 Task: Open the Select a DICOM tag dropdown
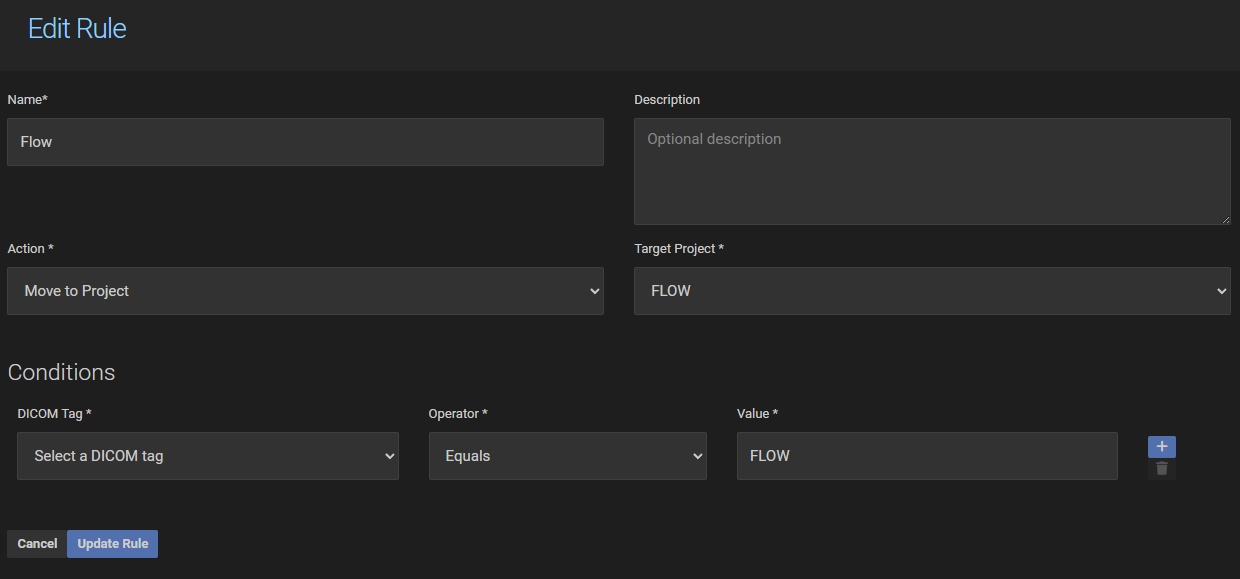click(207, 456)
